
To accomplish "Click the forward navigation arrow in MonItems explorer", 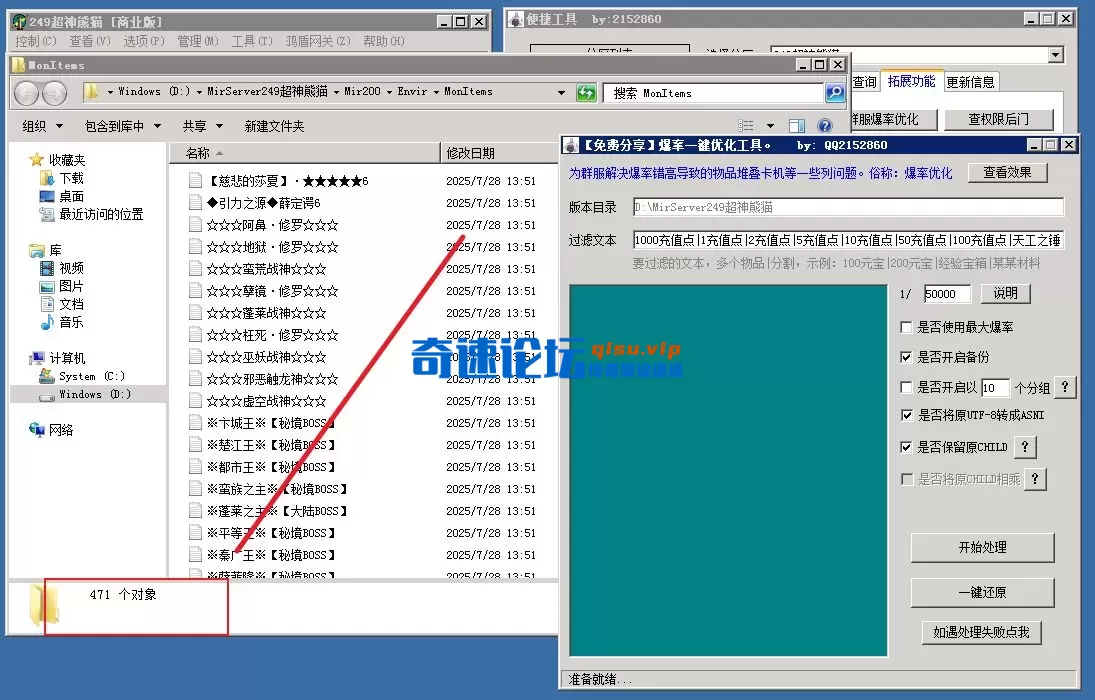I will click(55, 91).
